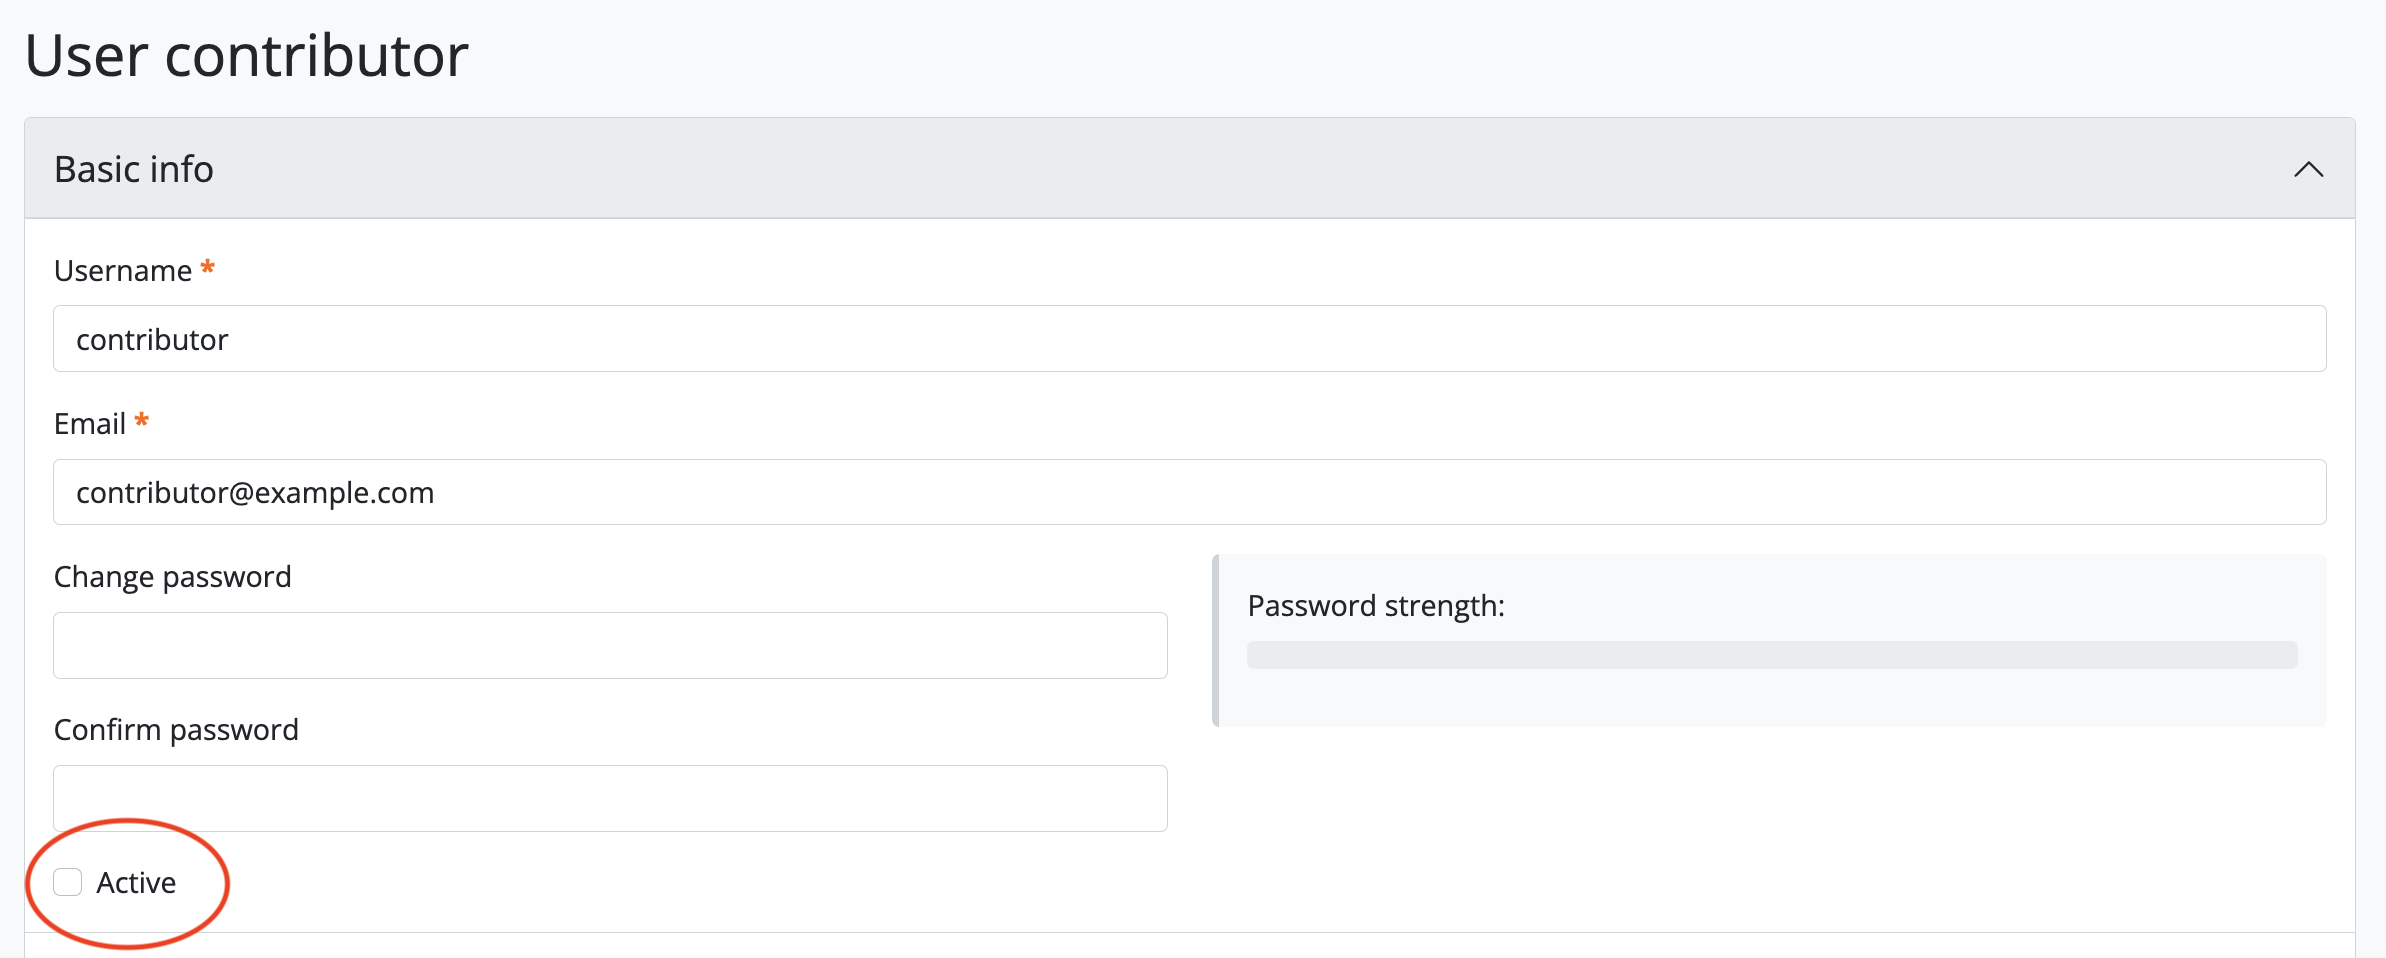The height and width of the screenshot is (958, 2386).
Task: Enable the Active checkbox
Action: (x=68, y=882)
